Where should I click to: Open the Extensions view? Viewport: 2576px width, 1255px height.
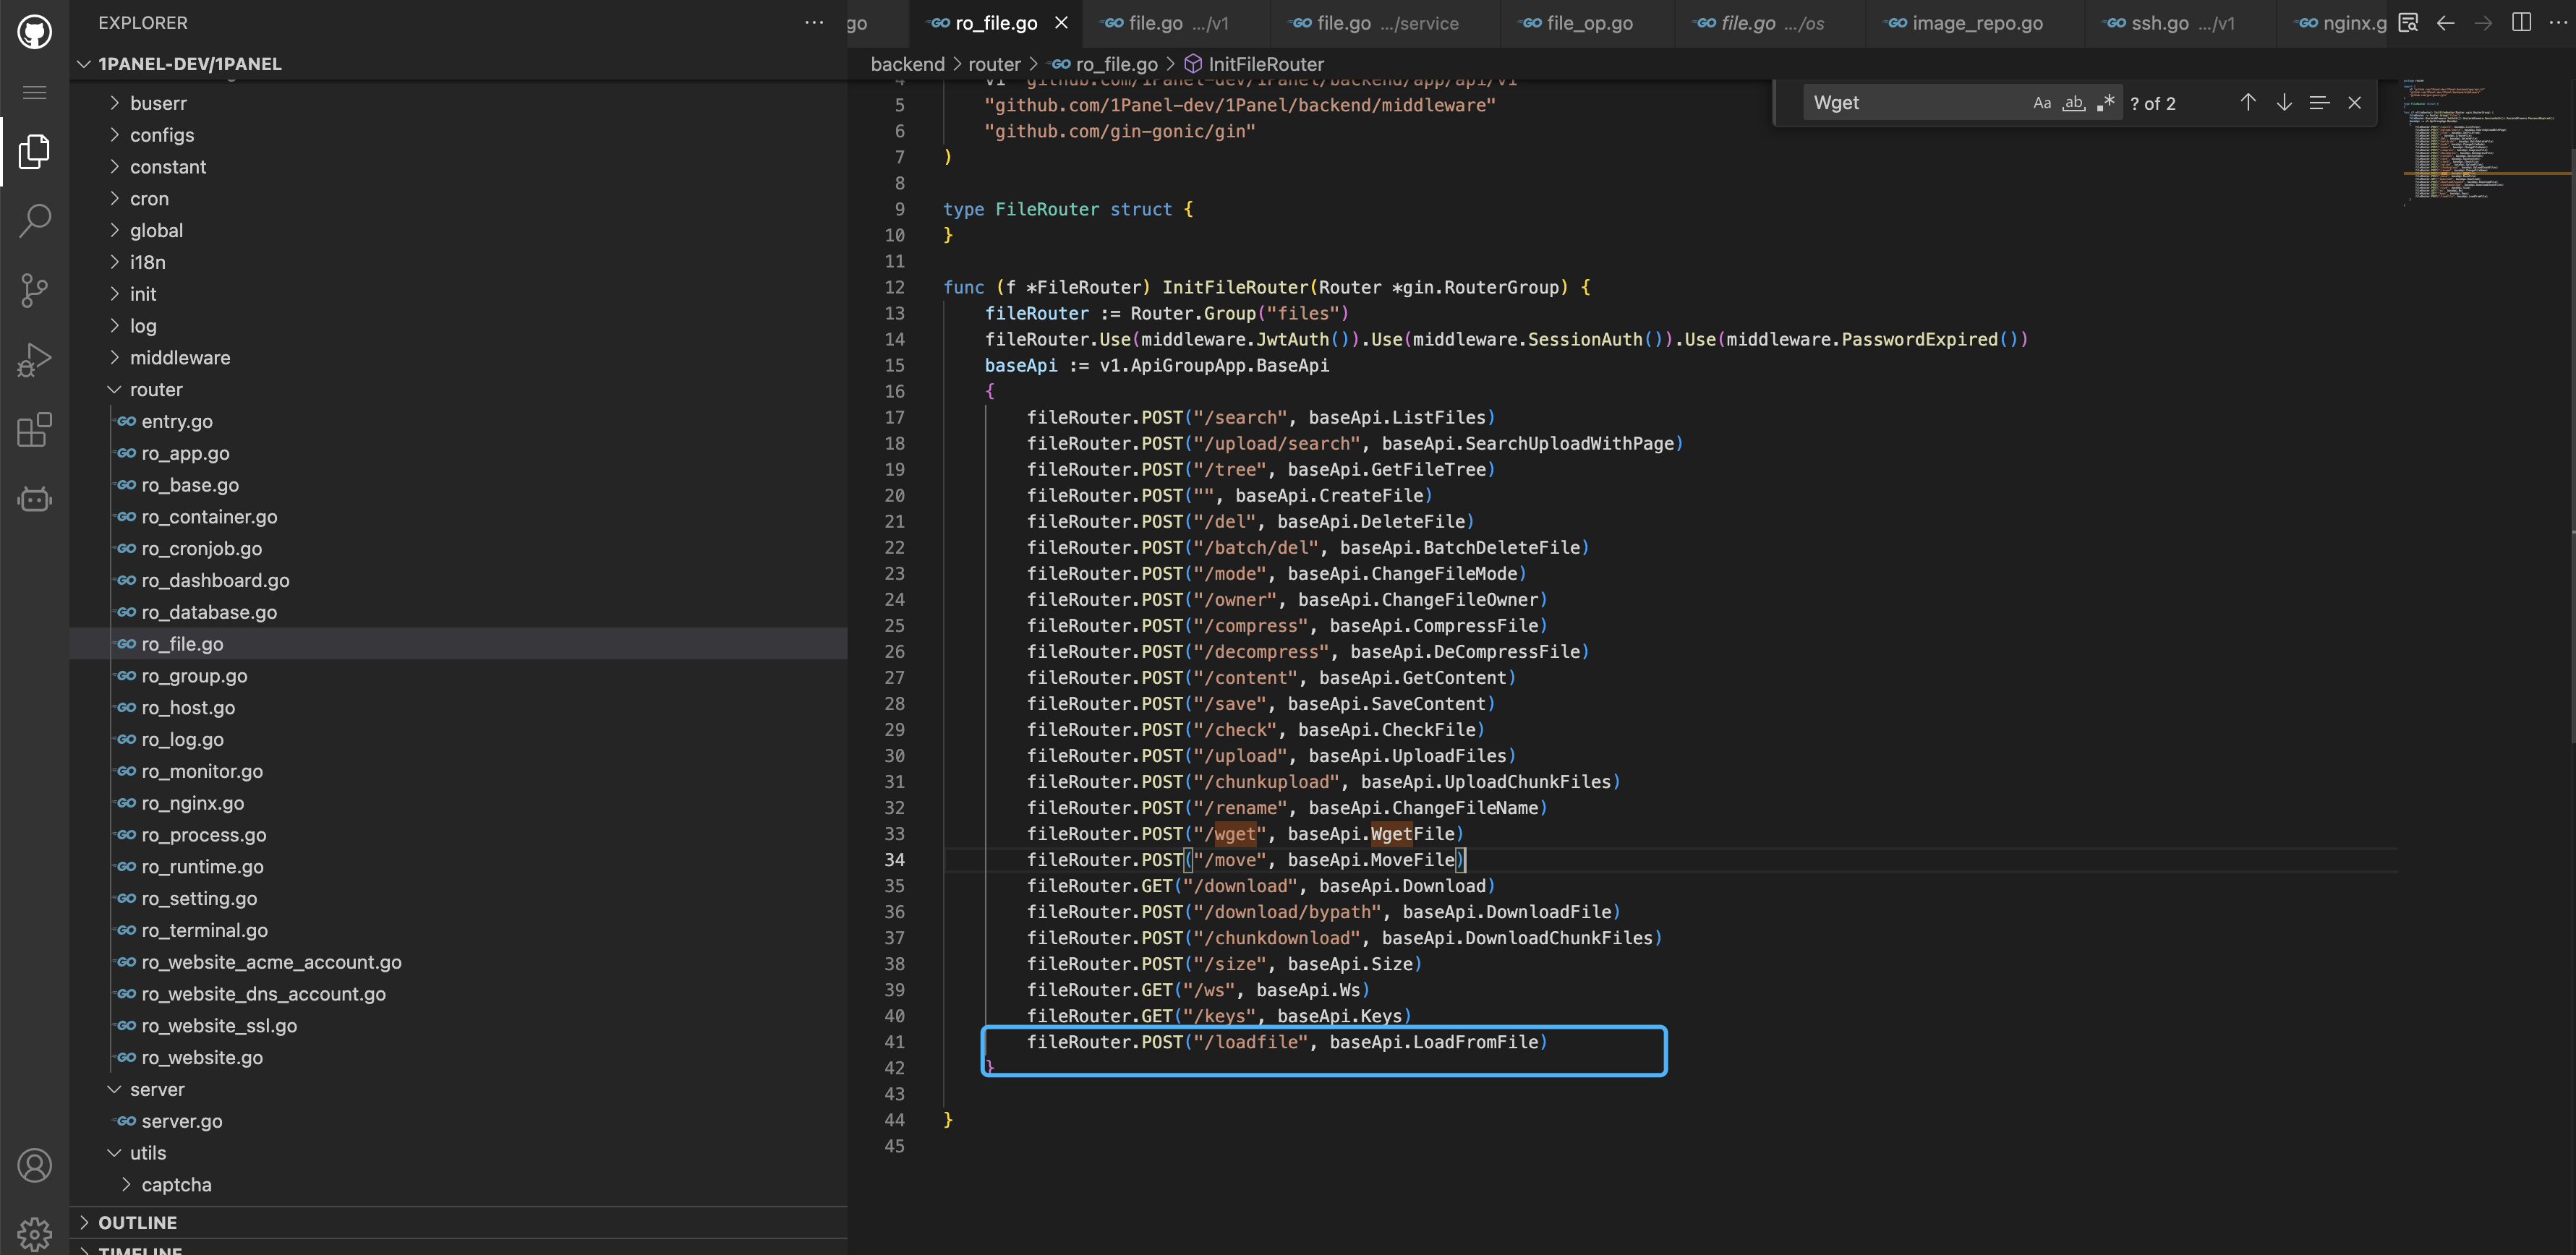(35, 430)
